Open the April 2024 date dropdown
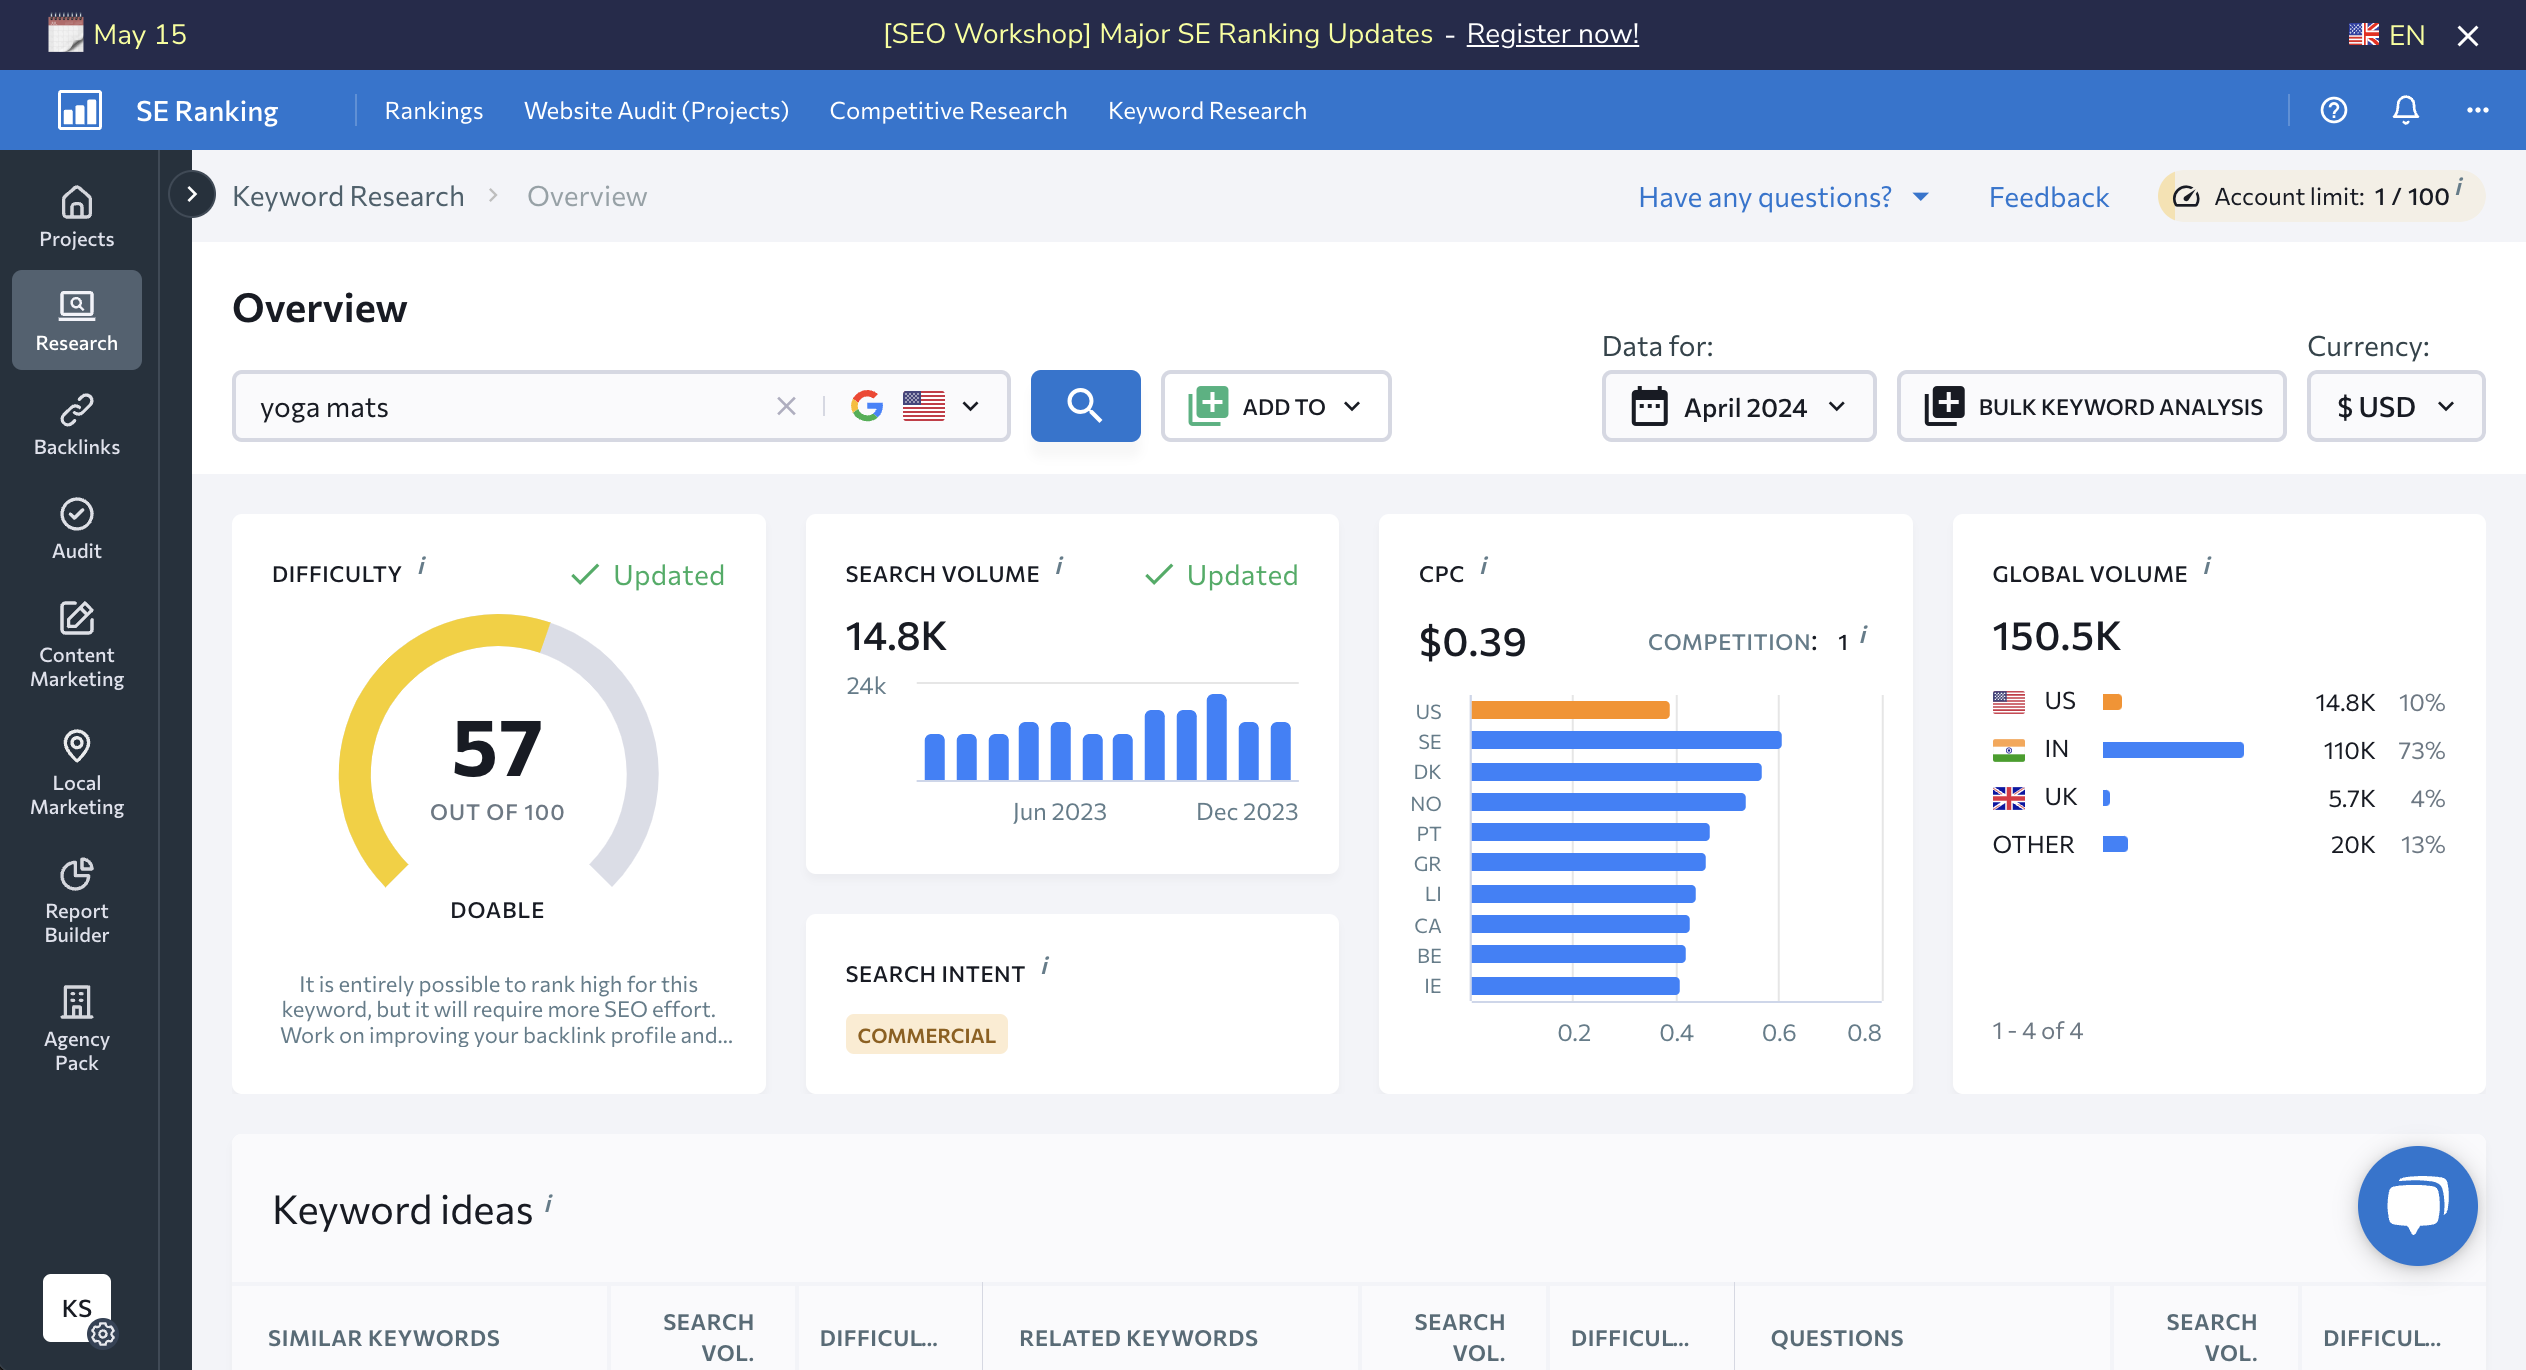The height and width of the screenshot is (1370, 2526). pos(1738,406)
